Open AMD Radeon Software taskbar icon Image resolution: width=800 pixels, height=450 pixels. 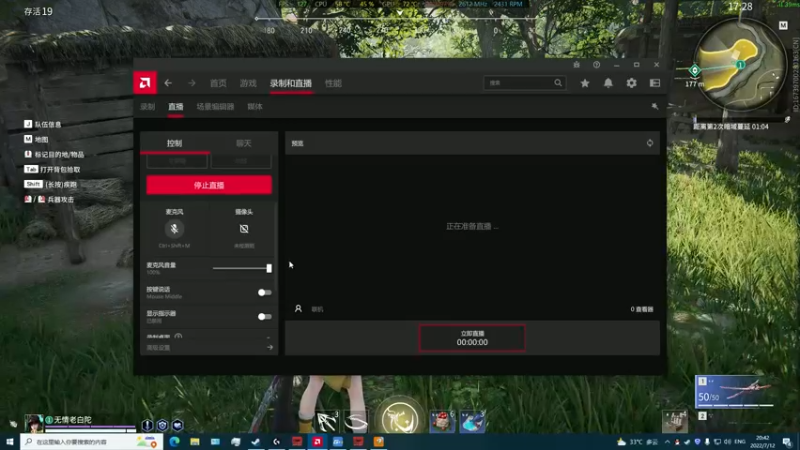(317, 441)
